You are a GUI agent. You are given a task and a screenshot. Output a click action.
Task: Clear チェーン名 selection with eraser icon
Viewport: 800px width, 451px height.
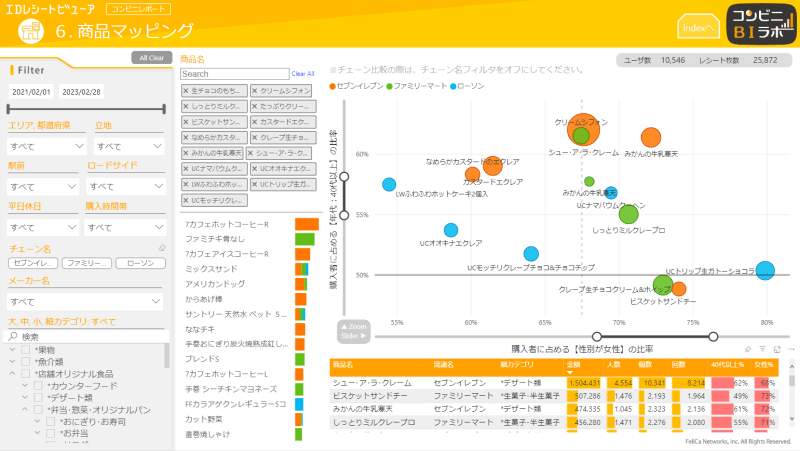(x=162, y=248)
